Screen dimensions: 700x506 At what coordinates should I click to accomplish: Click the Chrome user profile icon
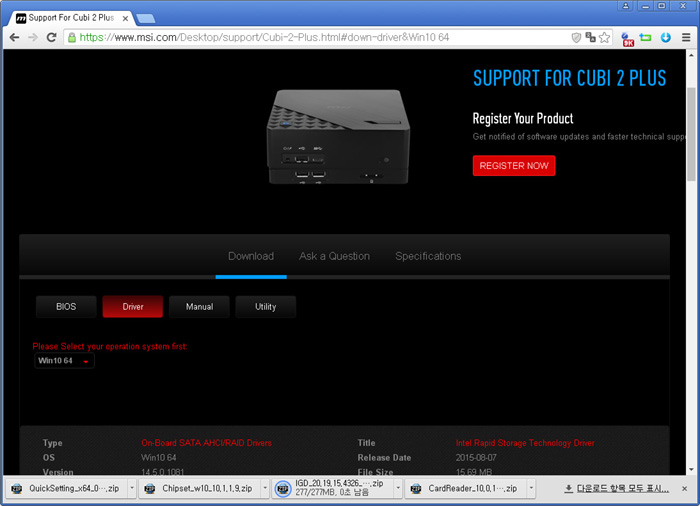click(x=625, y=6)
